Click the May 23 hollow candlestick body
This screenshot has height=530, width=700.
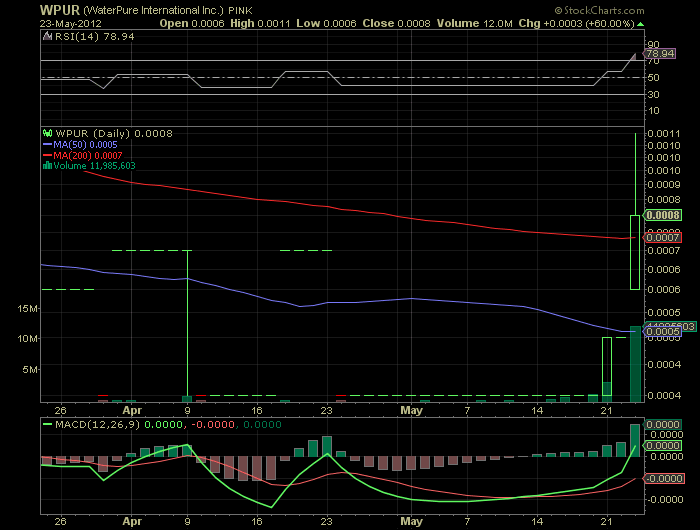tap(635, 252)
